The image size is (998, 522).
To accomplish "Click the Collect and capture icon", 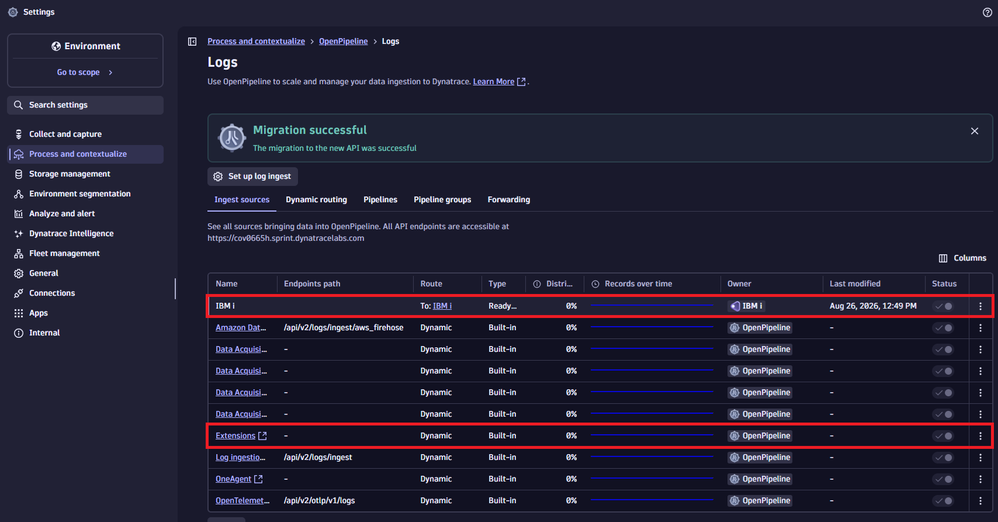I will tap(18, 134).
